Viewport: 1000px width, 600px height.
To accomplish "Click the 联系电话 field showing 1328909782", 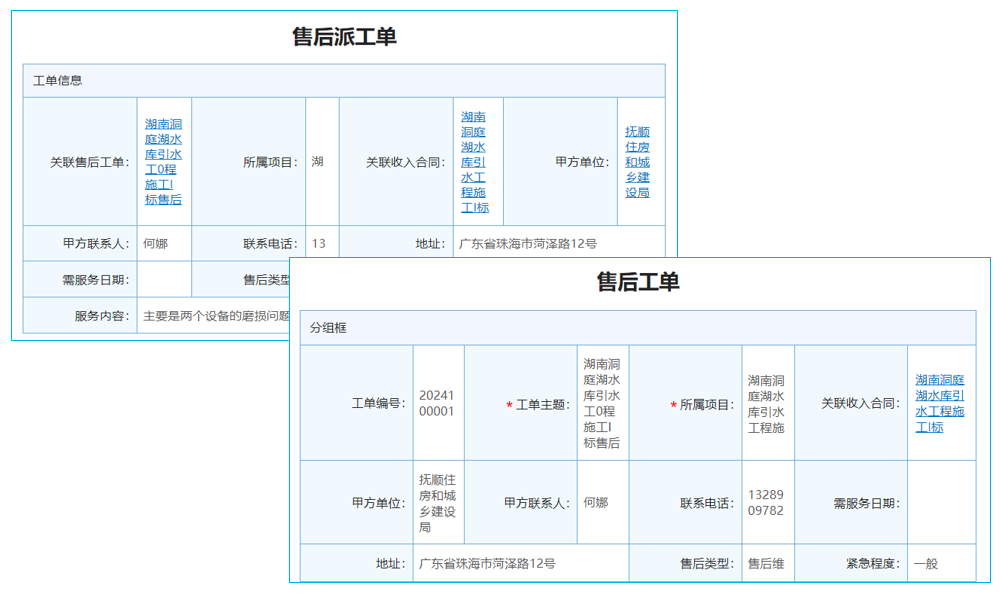I will [767, 502].
